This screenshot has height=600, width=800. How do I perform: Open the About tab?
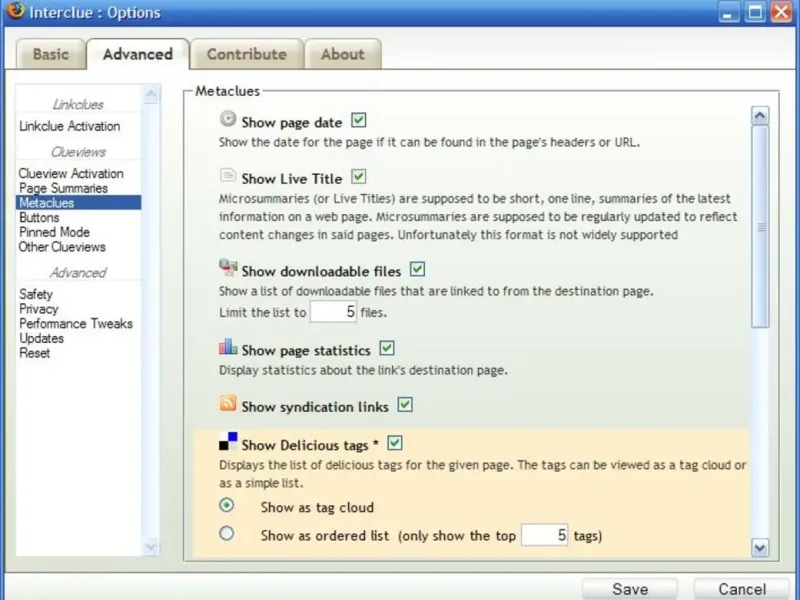point(343,54)
